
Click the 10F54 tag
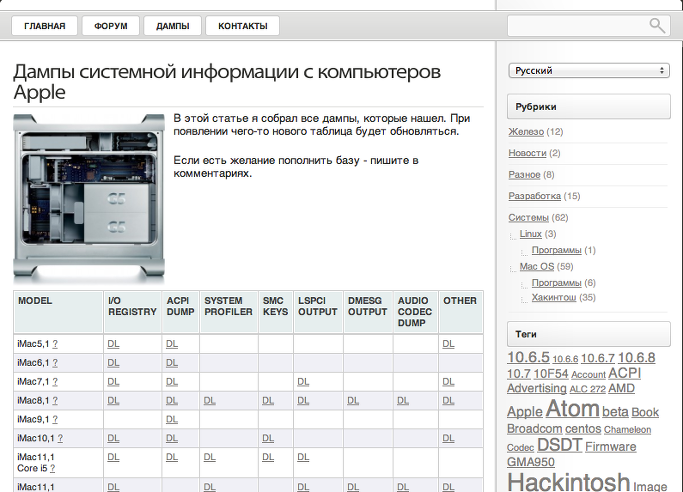551,374
